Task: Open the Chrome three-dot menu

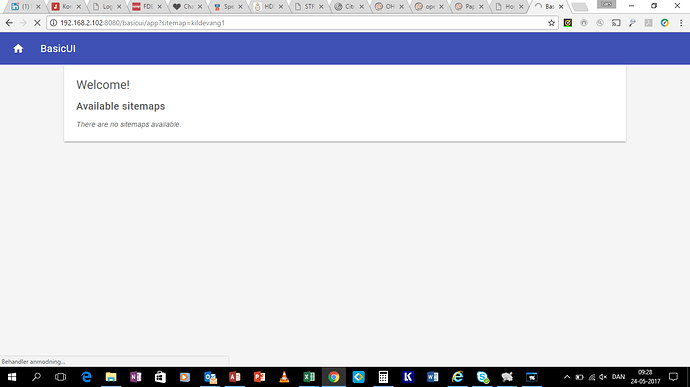Action: (x=681, y=23)
